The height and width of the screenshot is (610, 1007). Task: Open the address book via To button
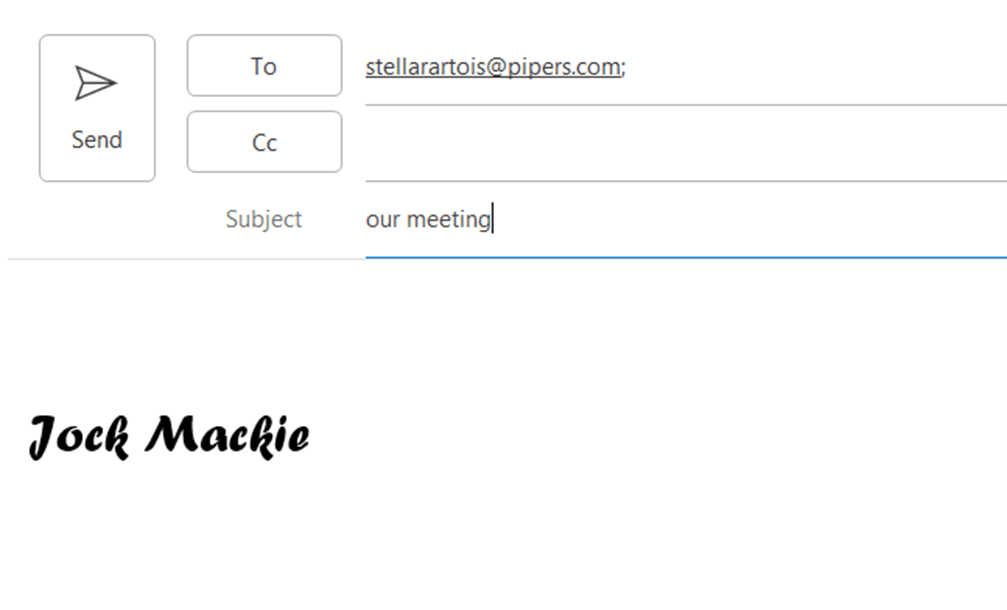pyautogui.click(x=265, y=65)
